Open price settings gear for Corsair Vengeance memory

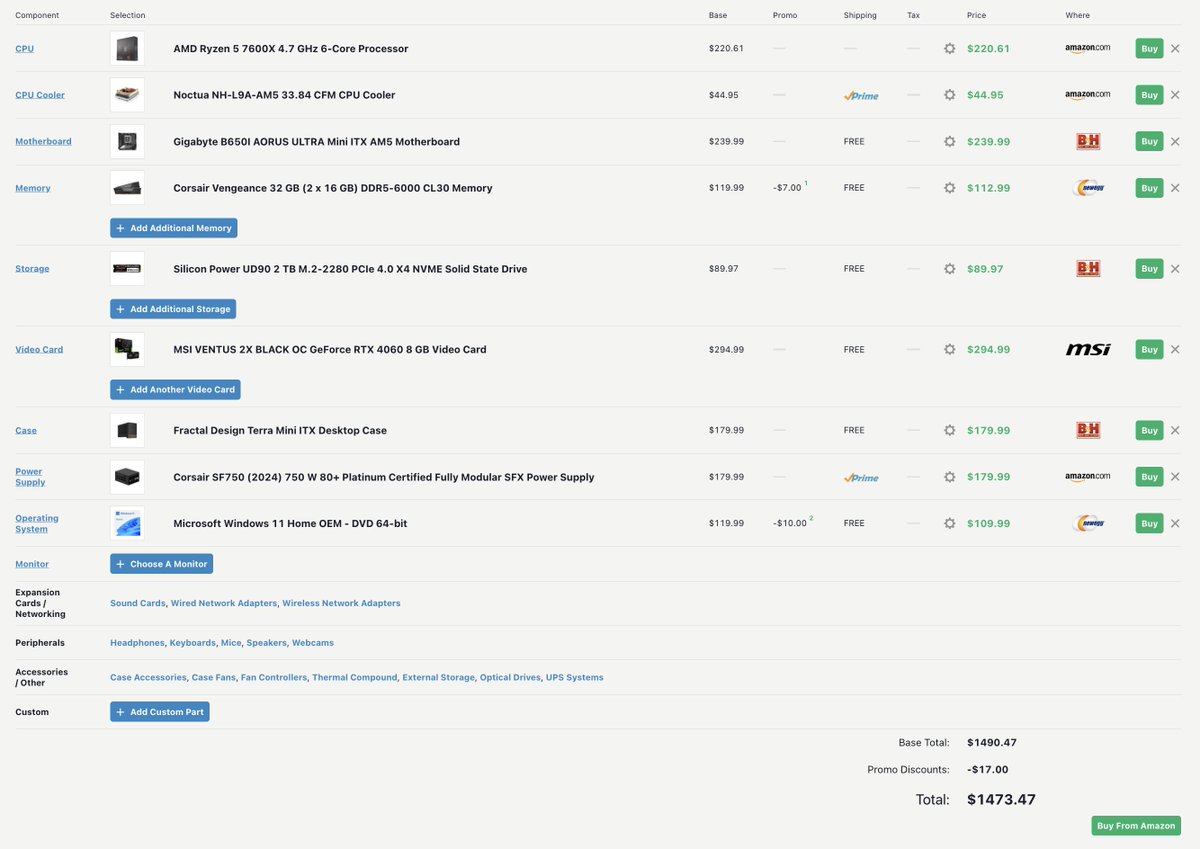pos(949,188)
